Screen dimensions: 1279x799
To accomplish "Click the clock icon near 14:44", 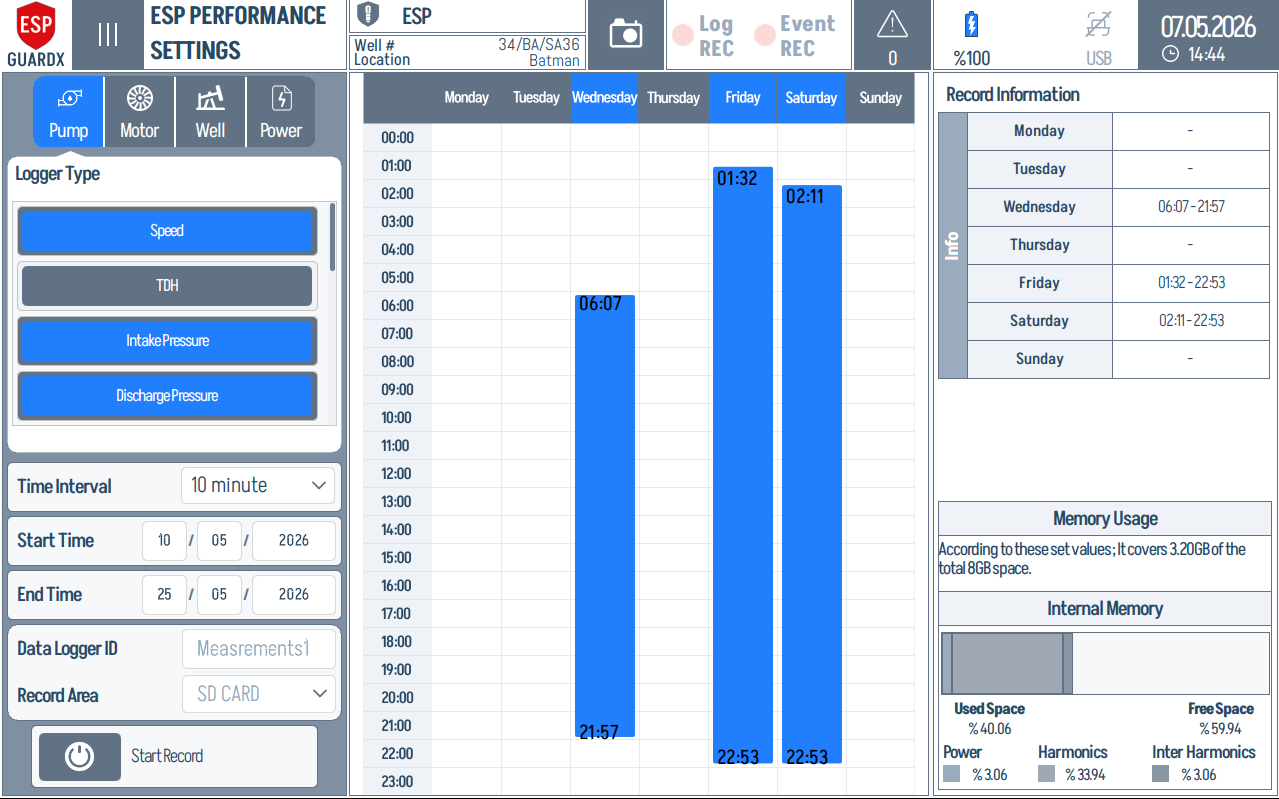I will click(1170, 54).
